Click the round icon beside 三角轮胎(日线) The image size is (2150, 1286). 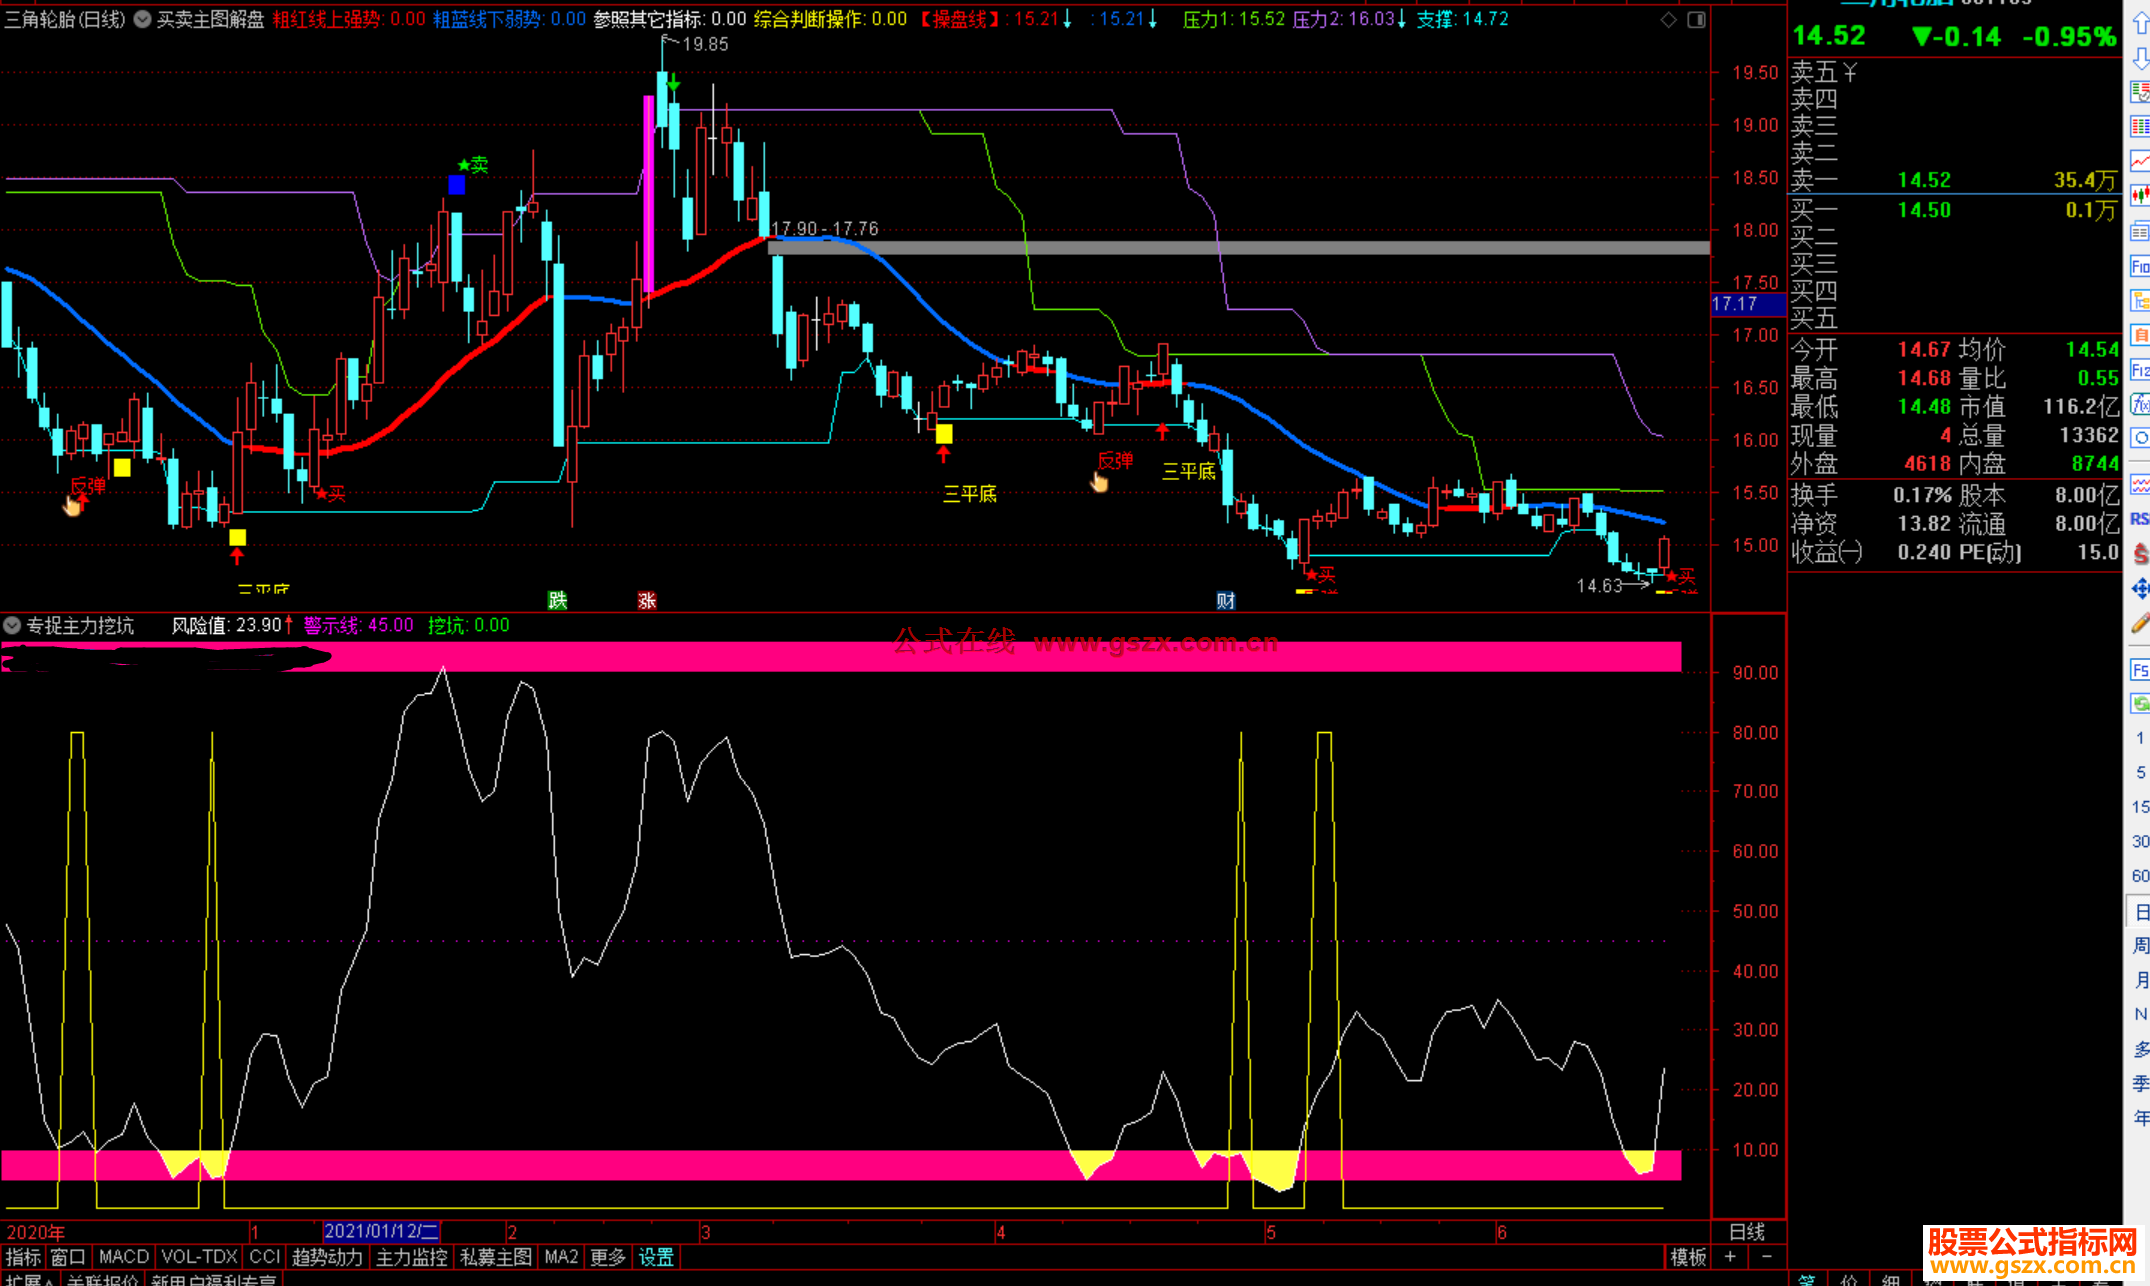(x=143, y=19)
